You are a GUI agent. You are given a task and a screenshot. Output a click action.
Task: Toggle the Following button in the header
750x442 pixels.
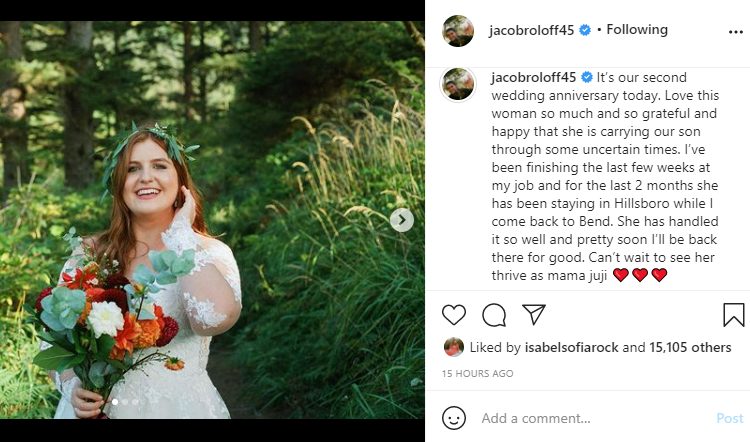(x=637, y=30)
